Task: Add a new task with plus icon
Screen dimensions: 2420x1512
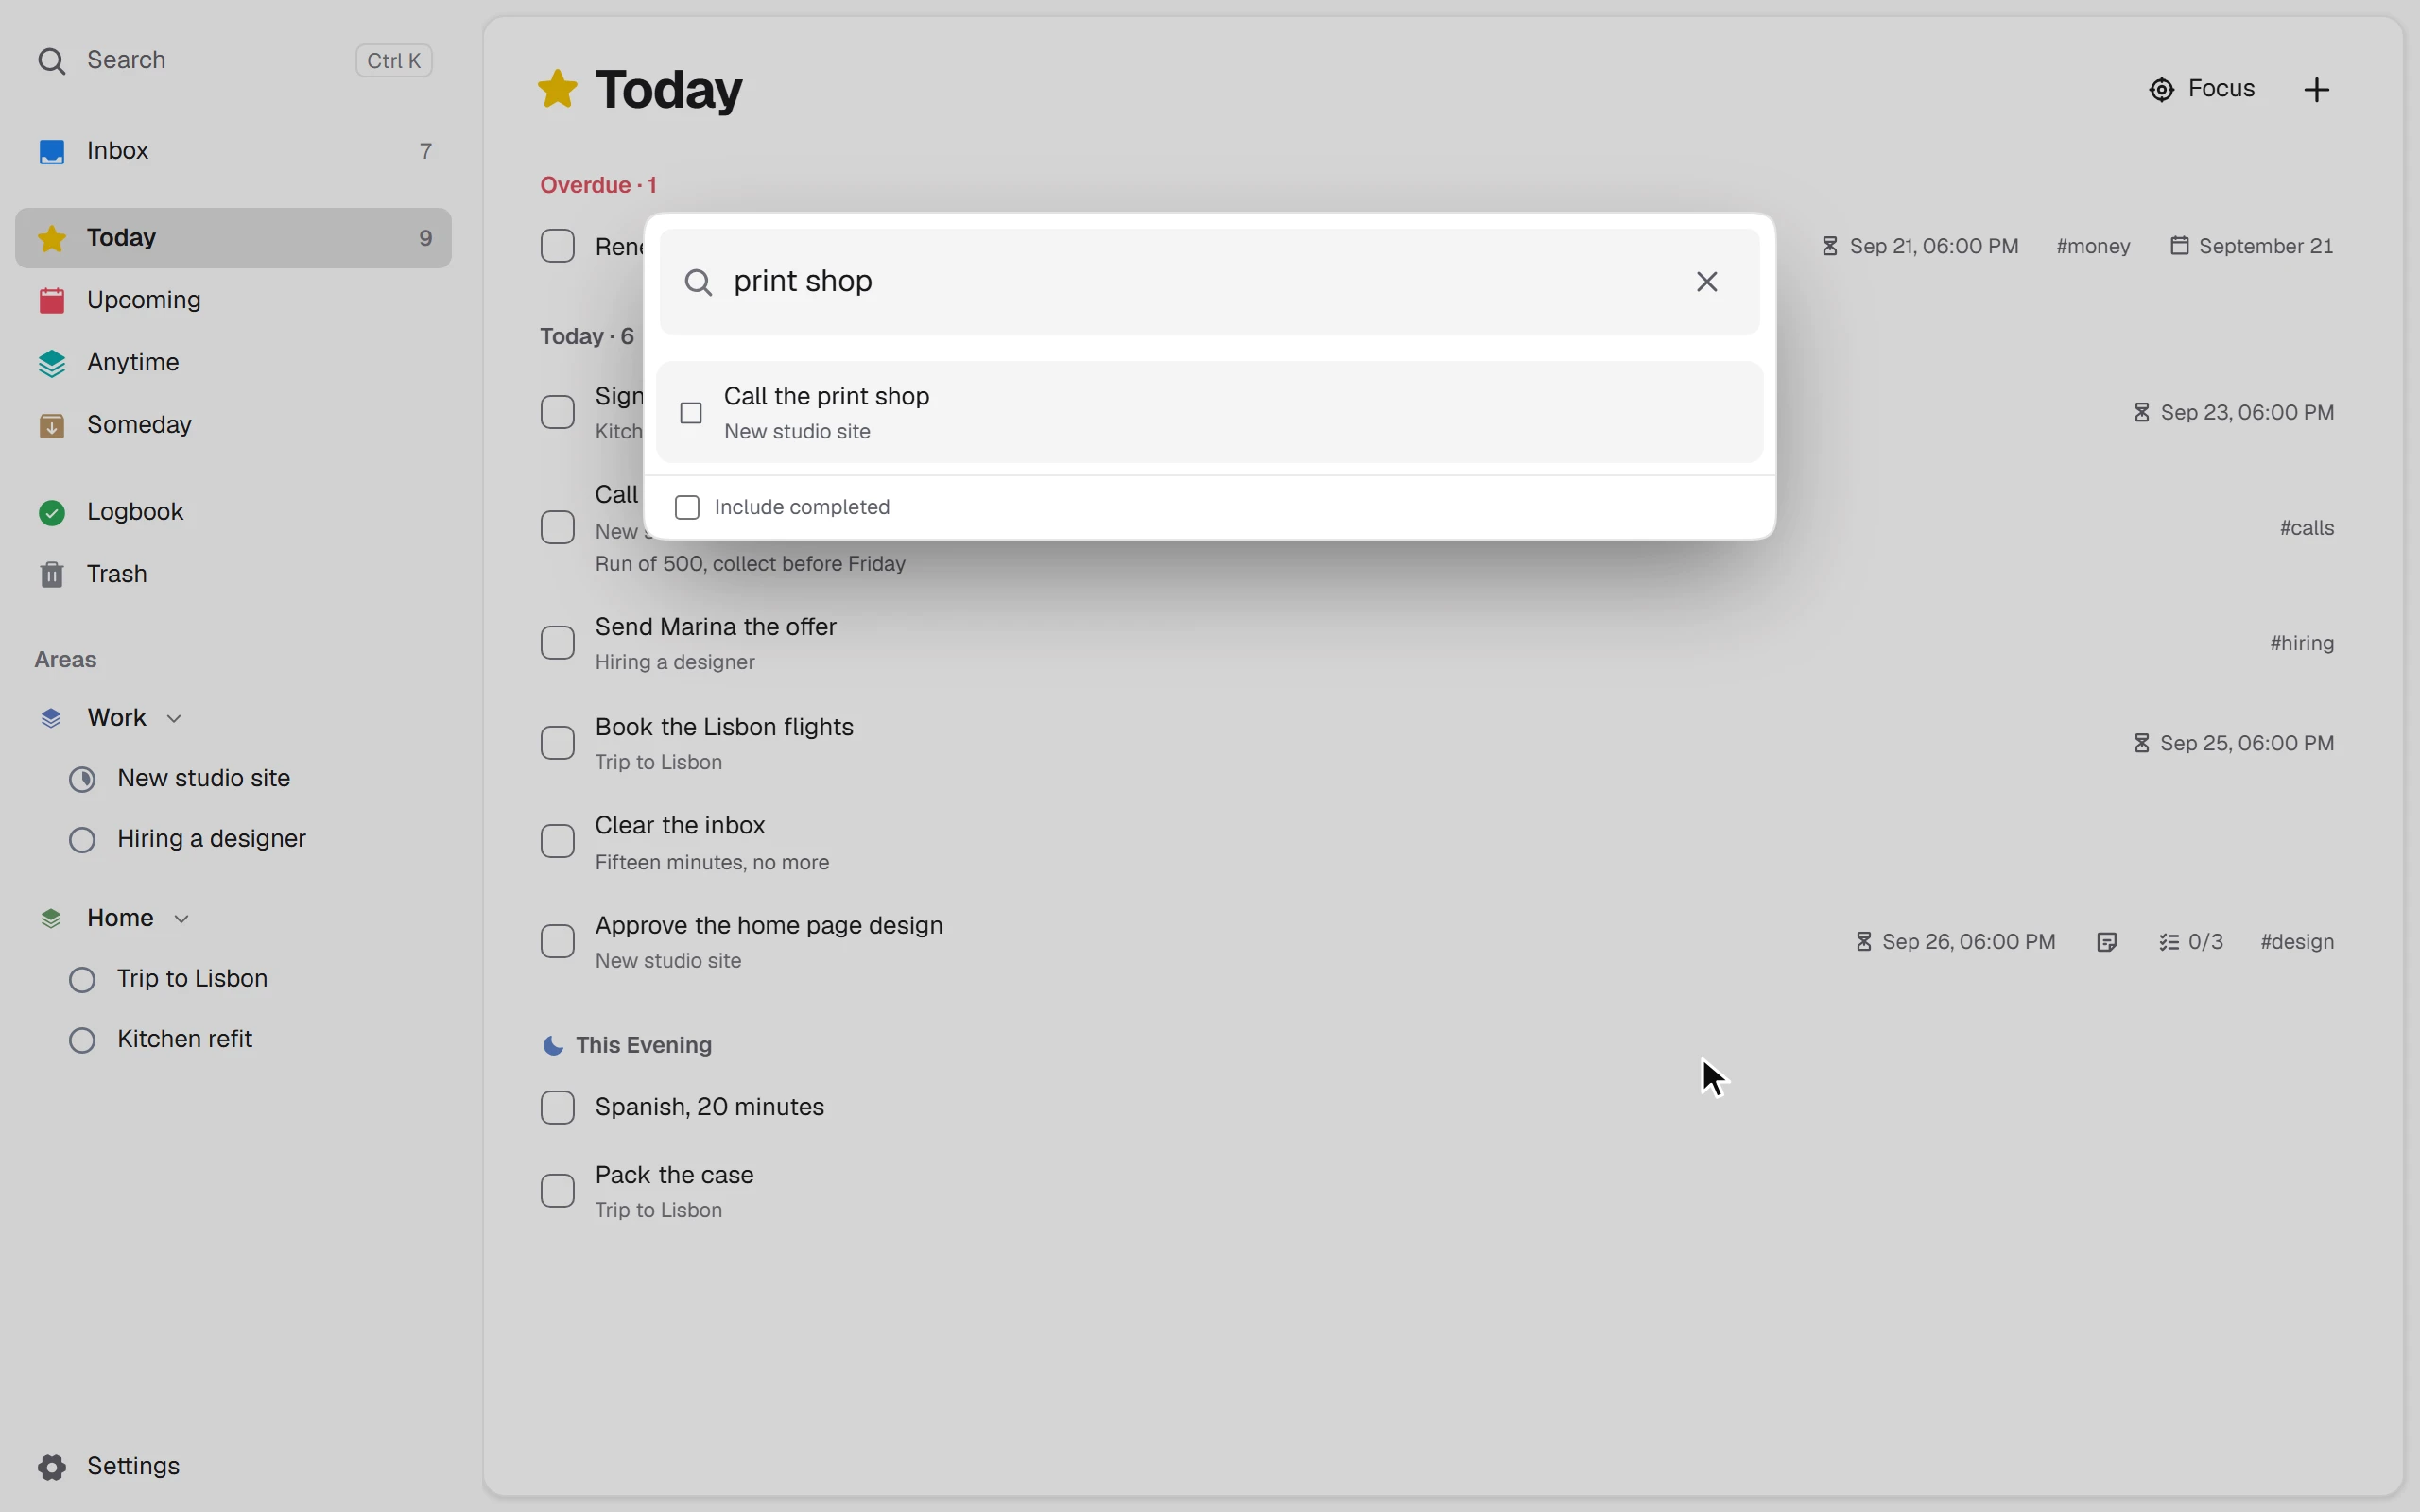Action: tap(2317, 90)
